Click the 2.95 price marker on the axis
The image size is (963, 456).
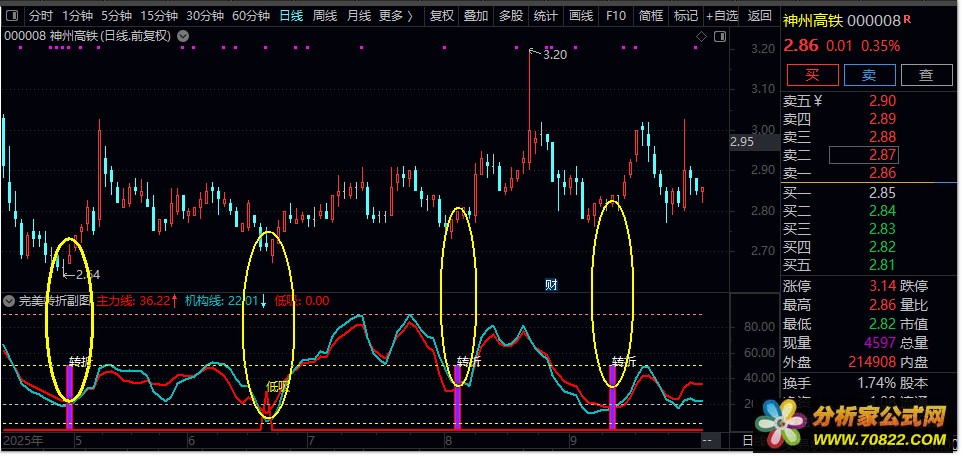(x=741, y=143)
